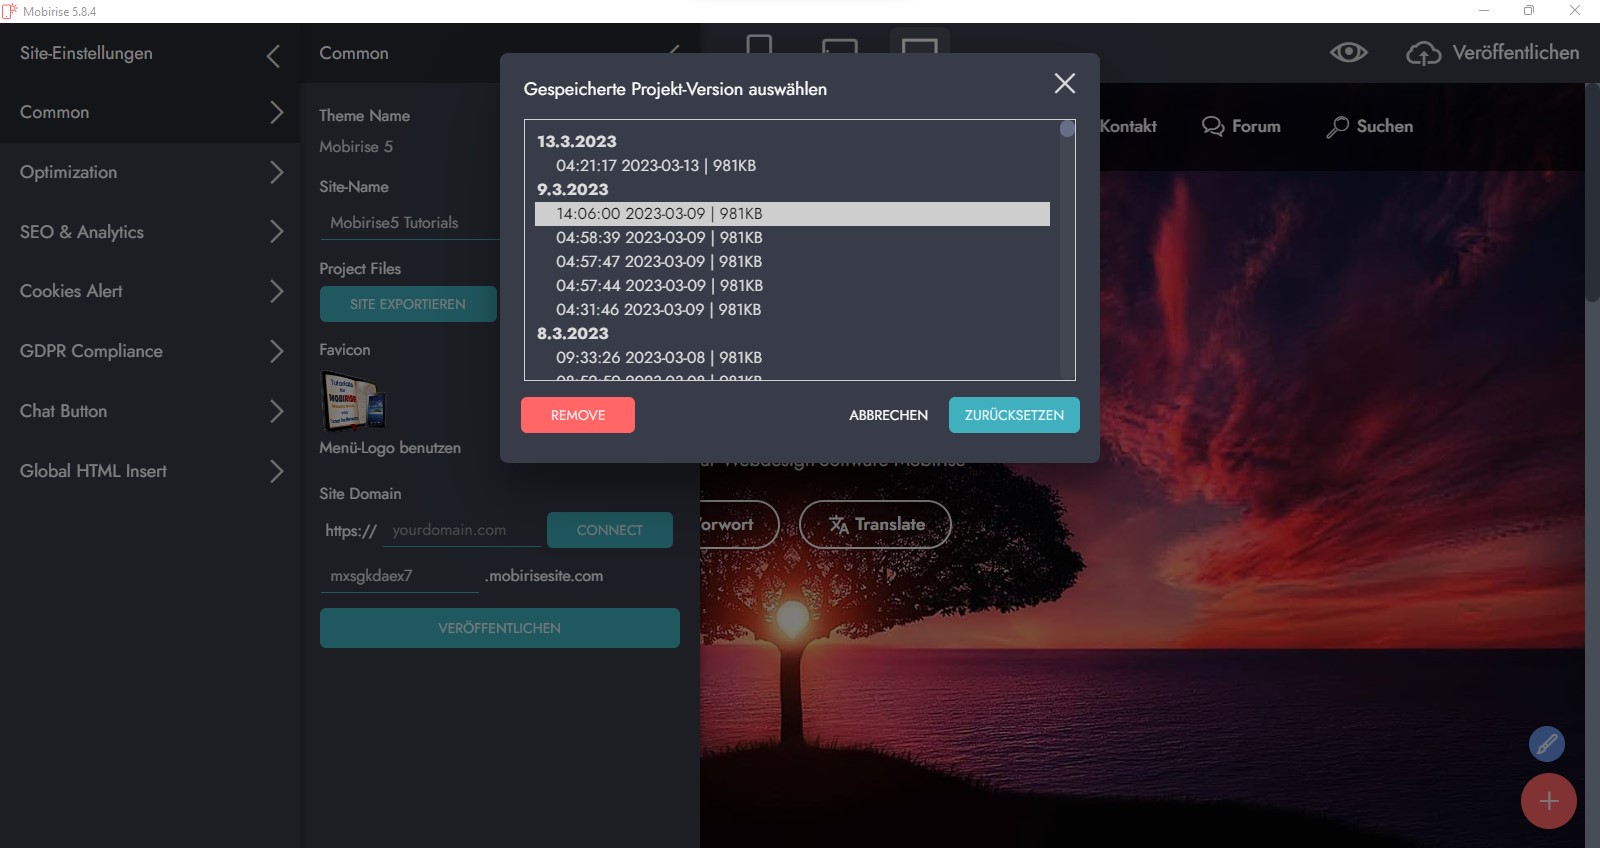Click the blue pencil edit icon
The image size is (1600, 848).
[x=1546, y=743]
